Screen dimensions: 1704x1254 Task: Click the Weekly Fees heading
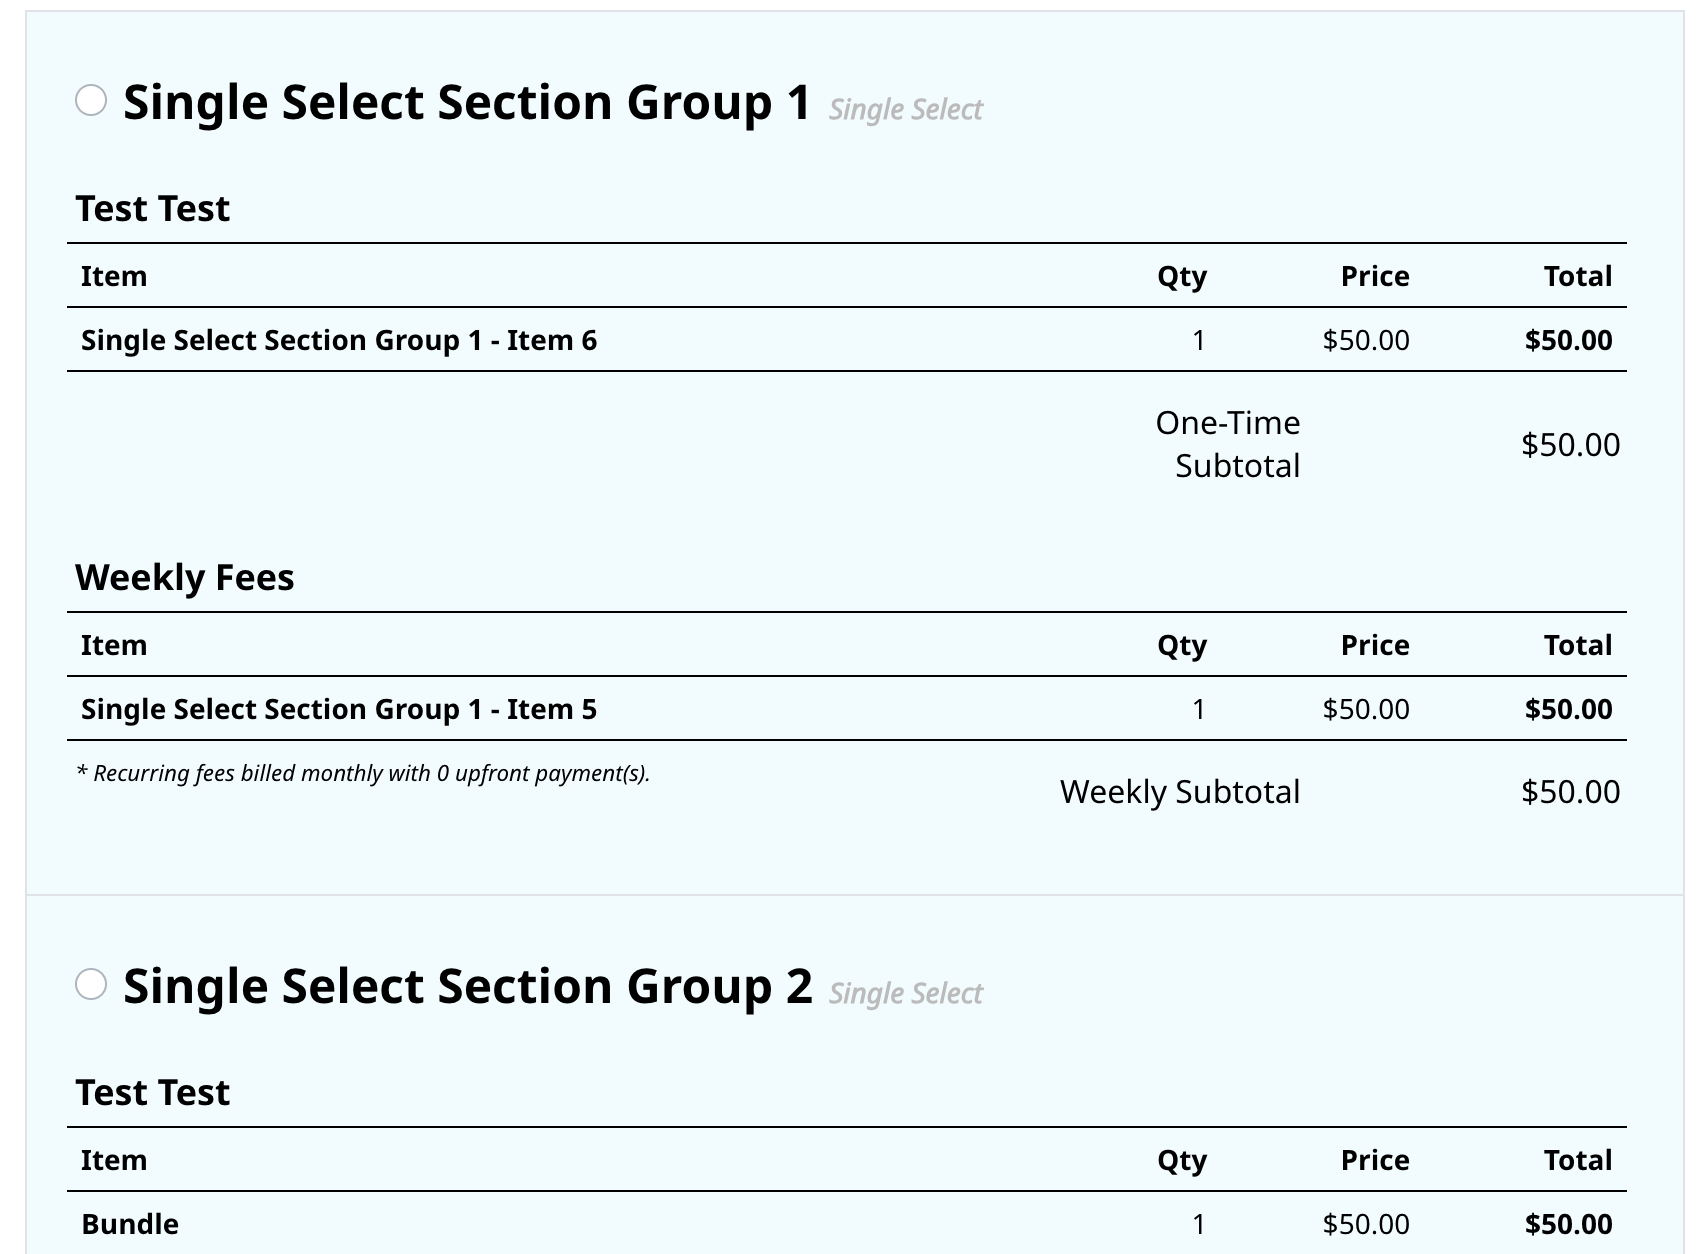click(x=185, y=578)
